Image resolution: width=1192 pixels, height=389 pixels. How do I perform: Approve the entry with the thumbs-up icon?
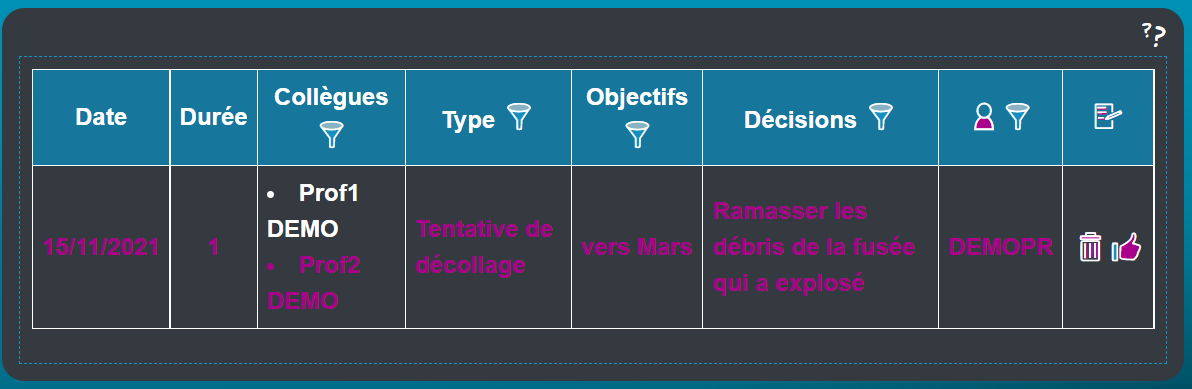tap(1127, 248)
